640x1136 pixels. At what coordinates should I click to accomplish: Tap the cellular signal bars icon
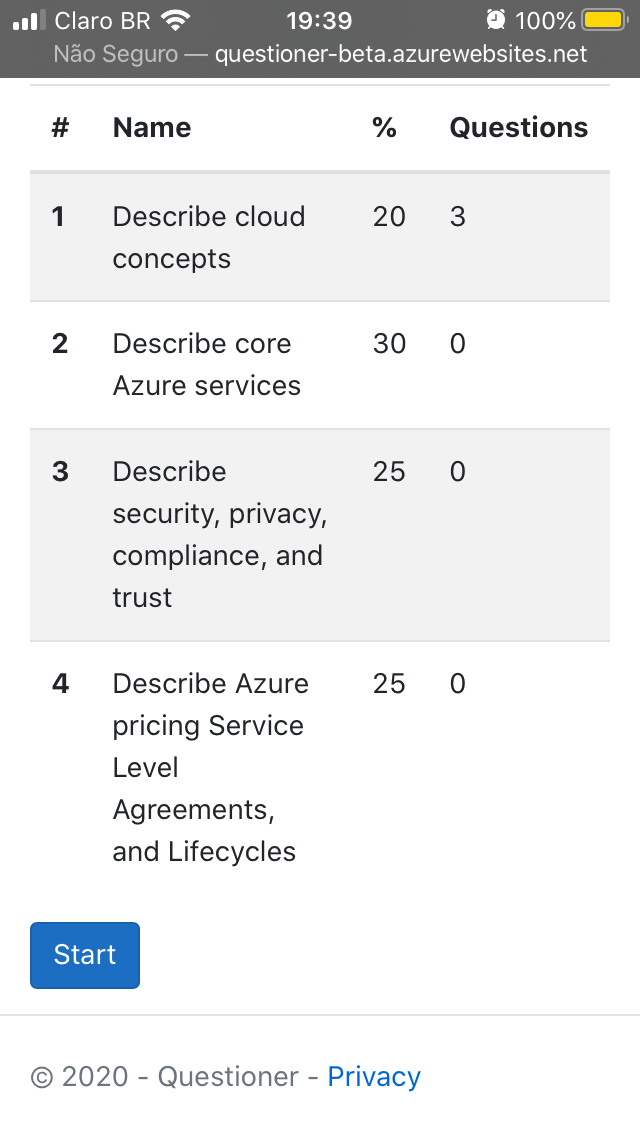pos(30,20)
